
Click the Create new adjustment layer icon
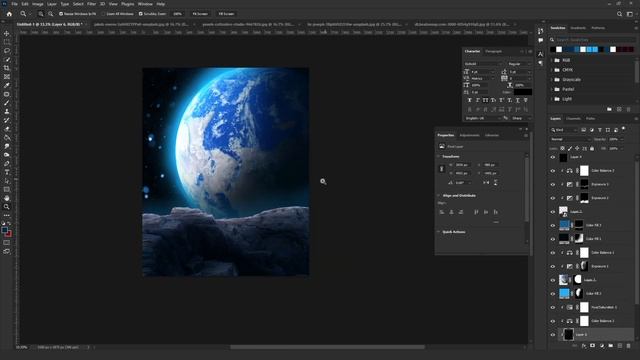(601, 346)
